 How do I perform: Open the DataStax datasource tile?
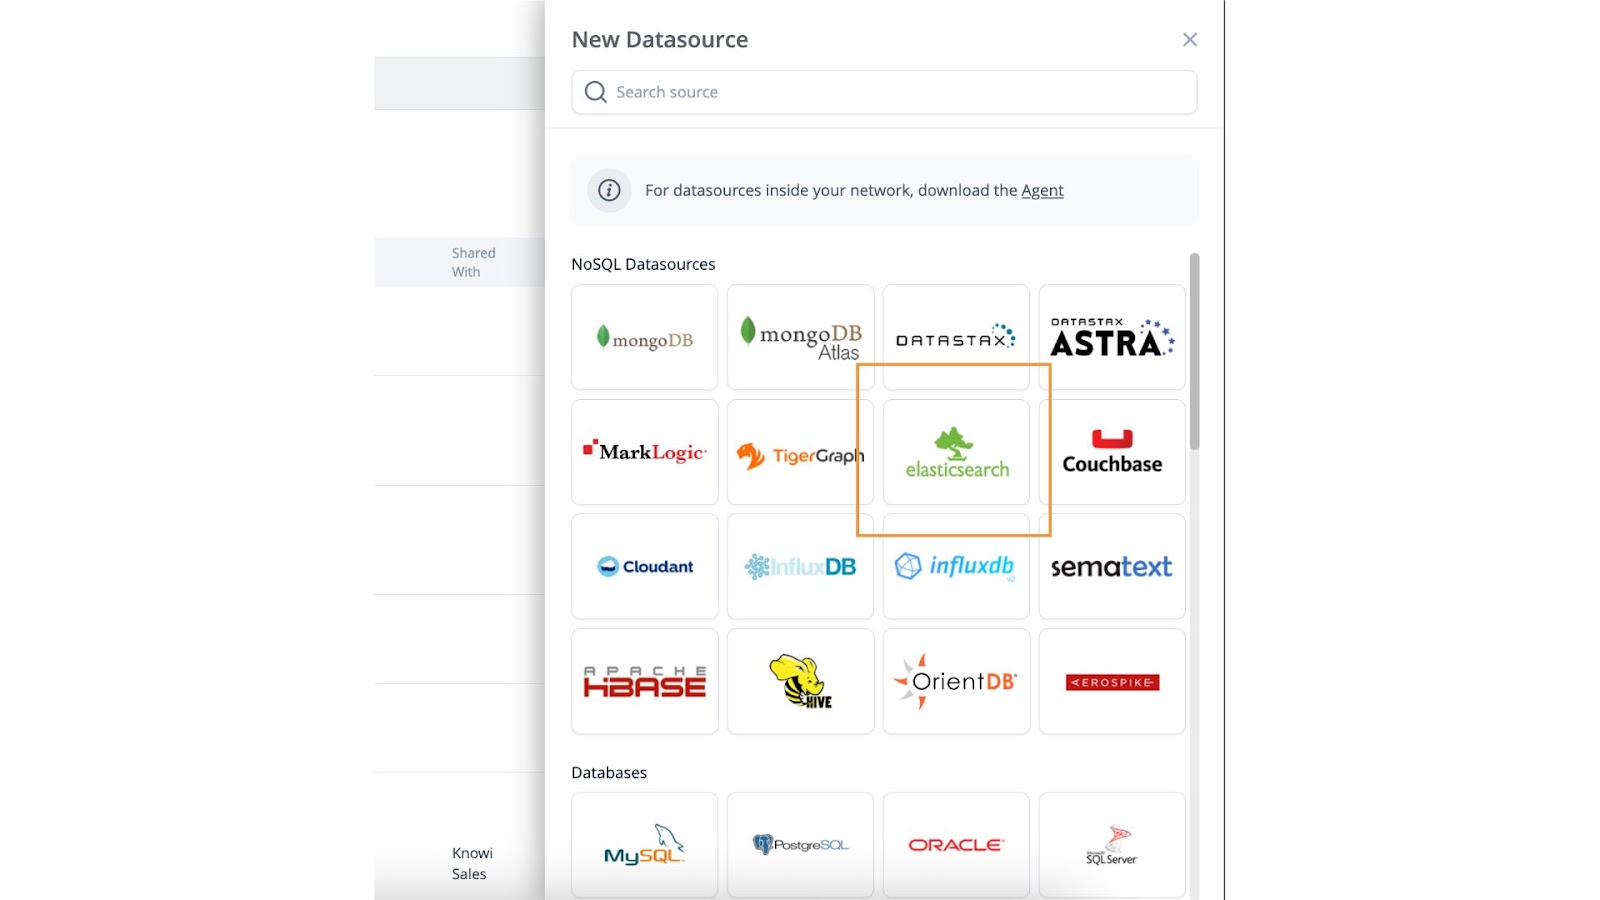[x=956, y=337]
